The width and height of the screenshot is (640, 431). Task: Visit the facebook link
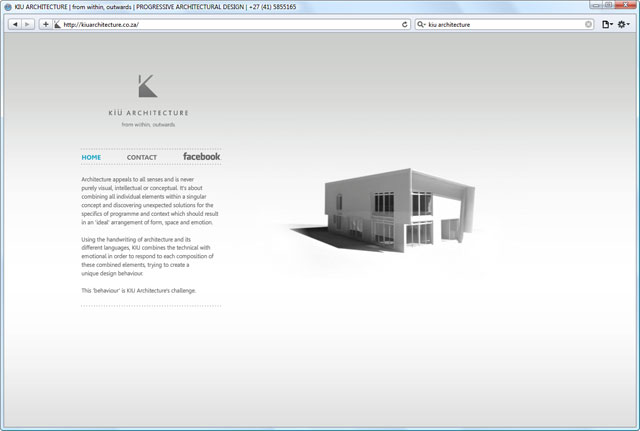coord(202,156)
